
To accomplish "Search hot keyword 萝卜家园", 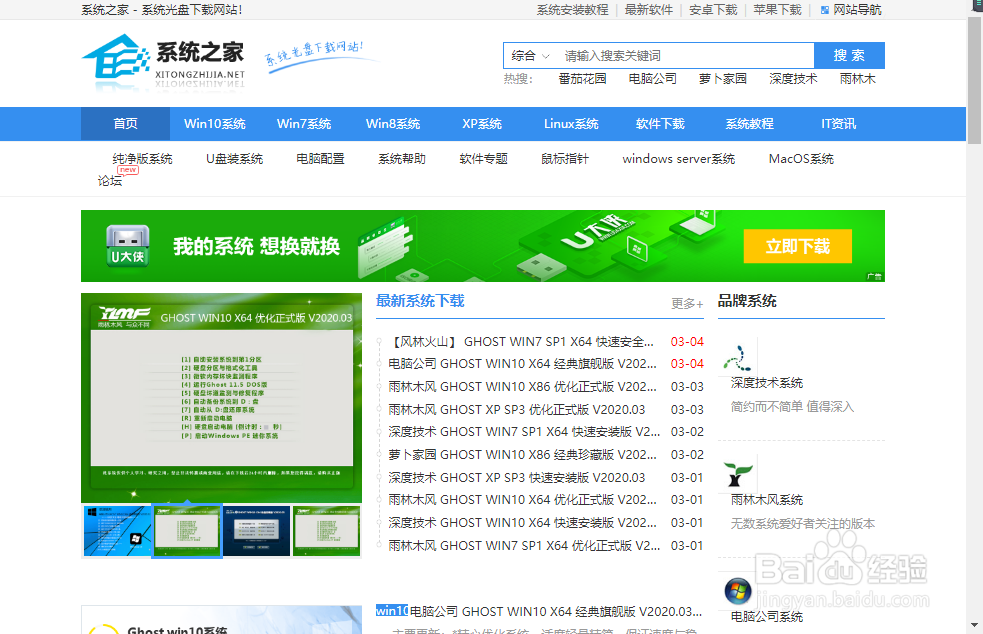I will click(723, 79).
